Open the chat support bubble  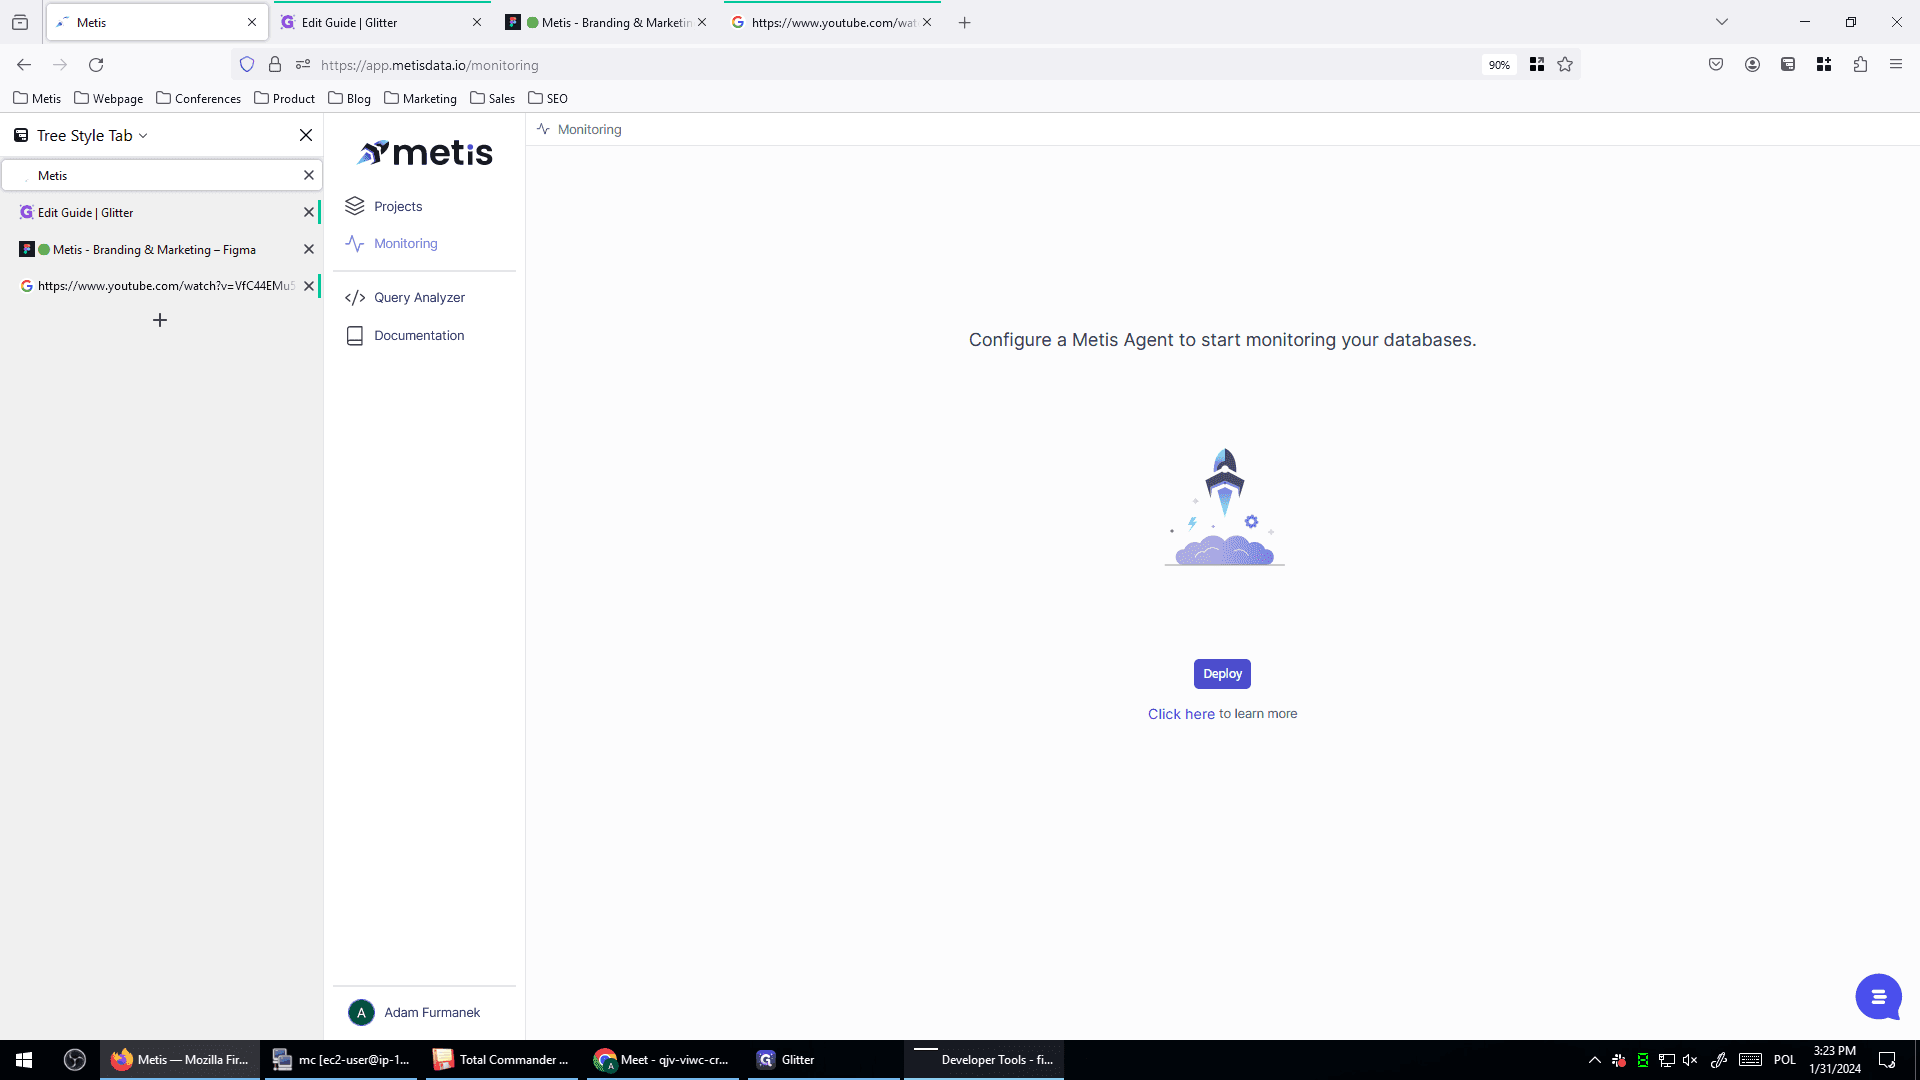coord(1878,997)
